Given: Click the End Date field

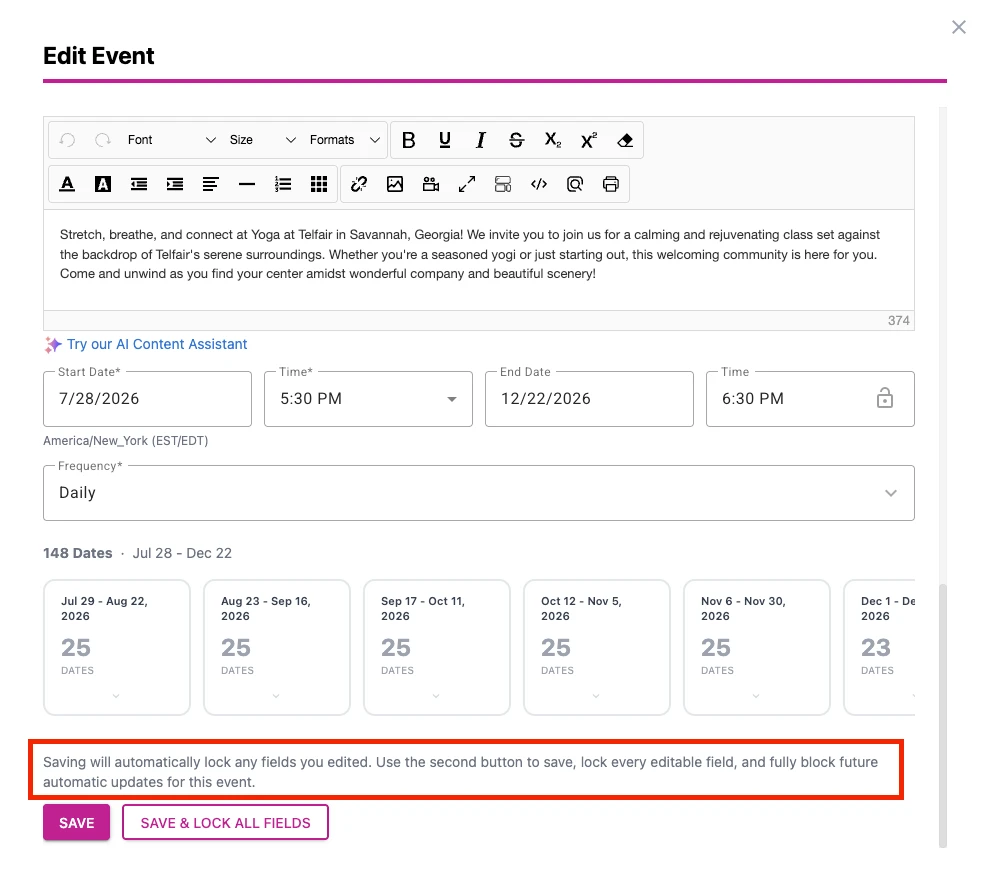Looking at the screenshot, I should coord(589,399).
